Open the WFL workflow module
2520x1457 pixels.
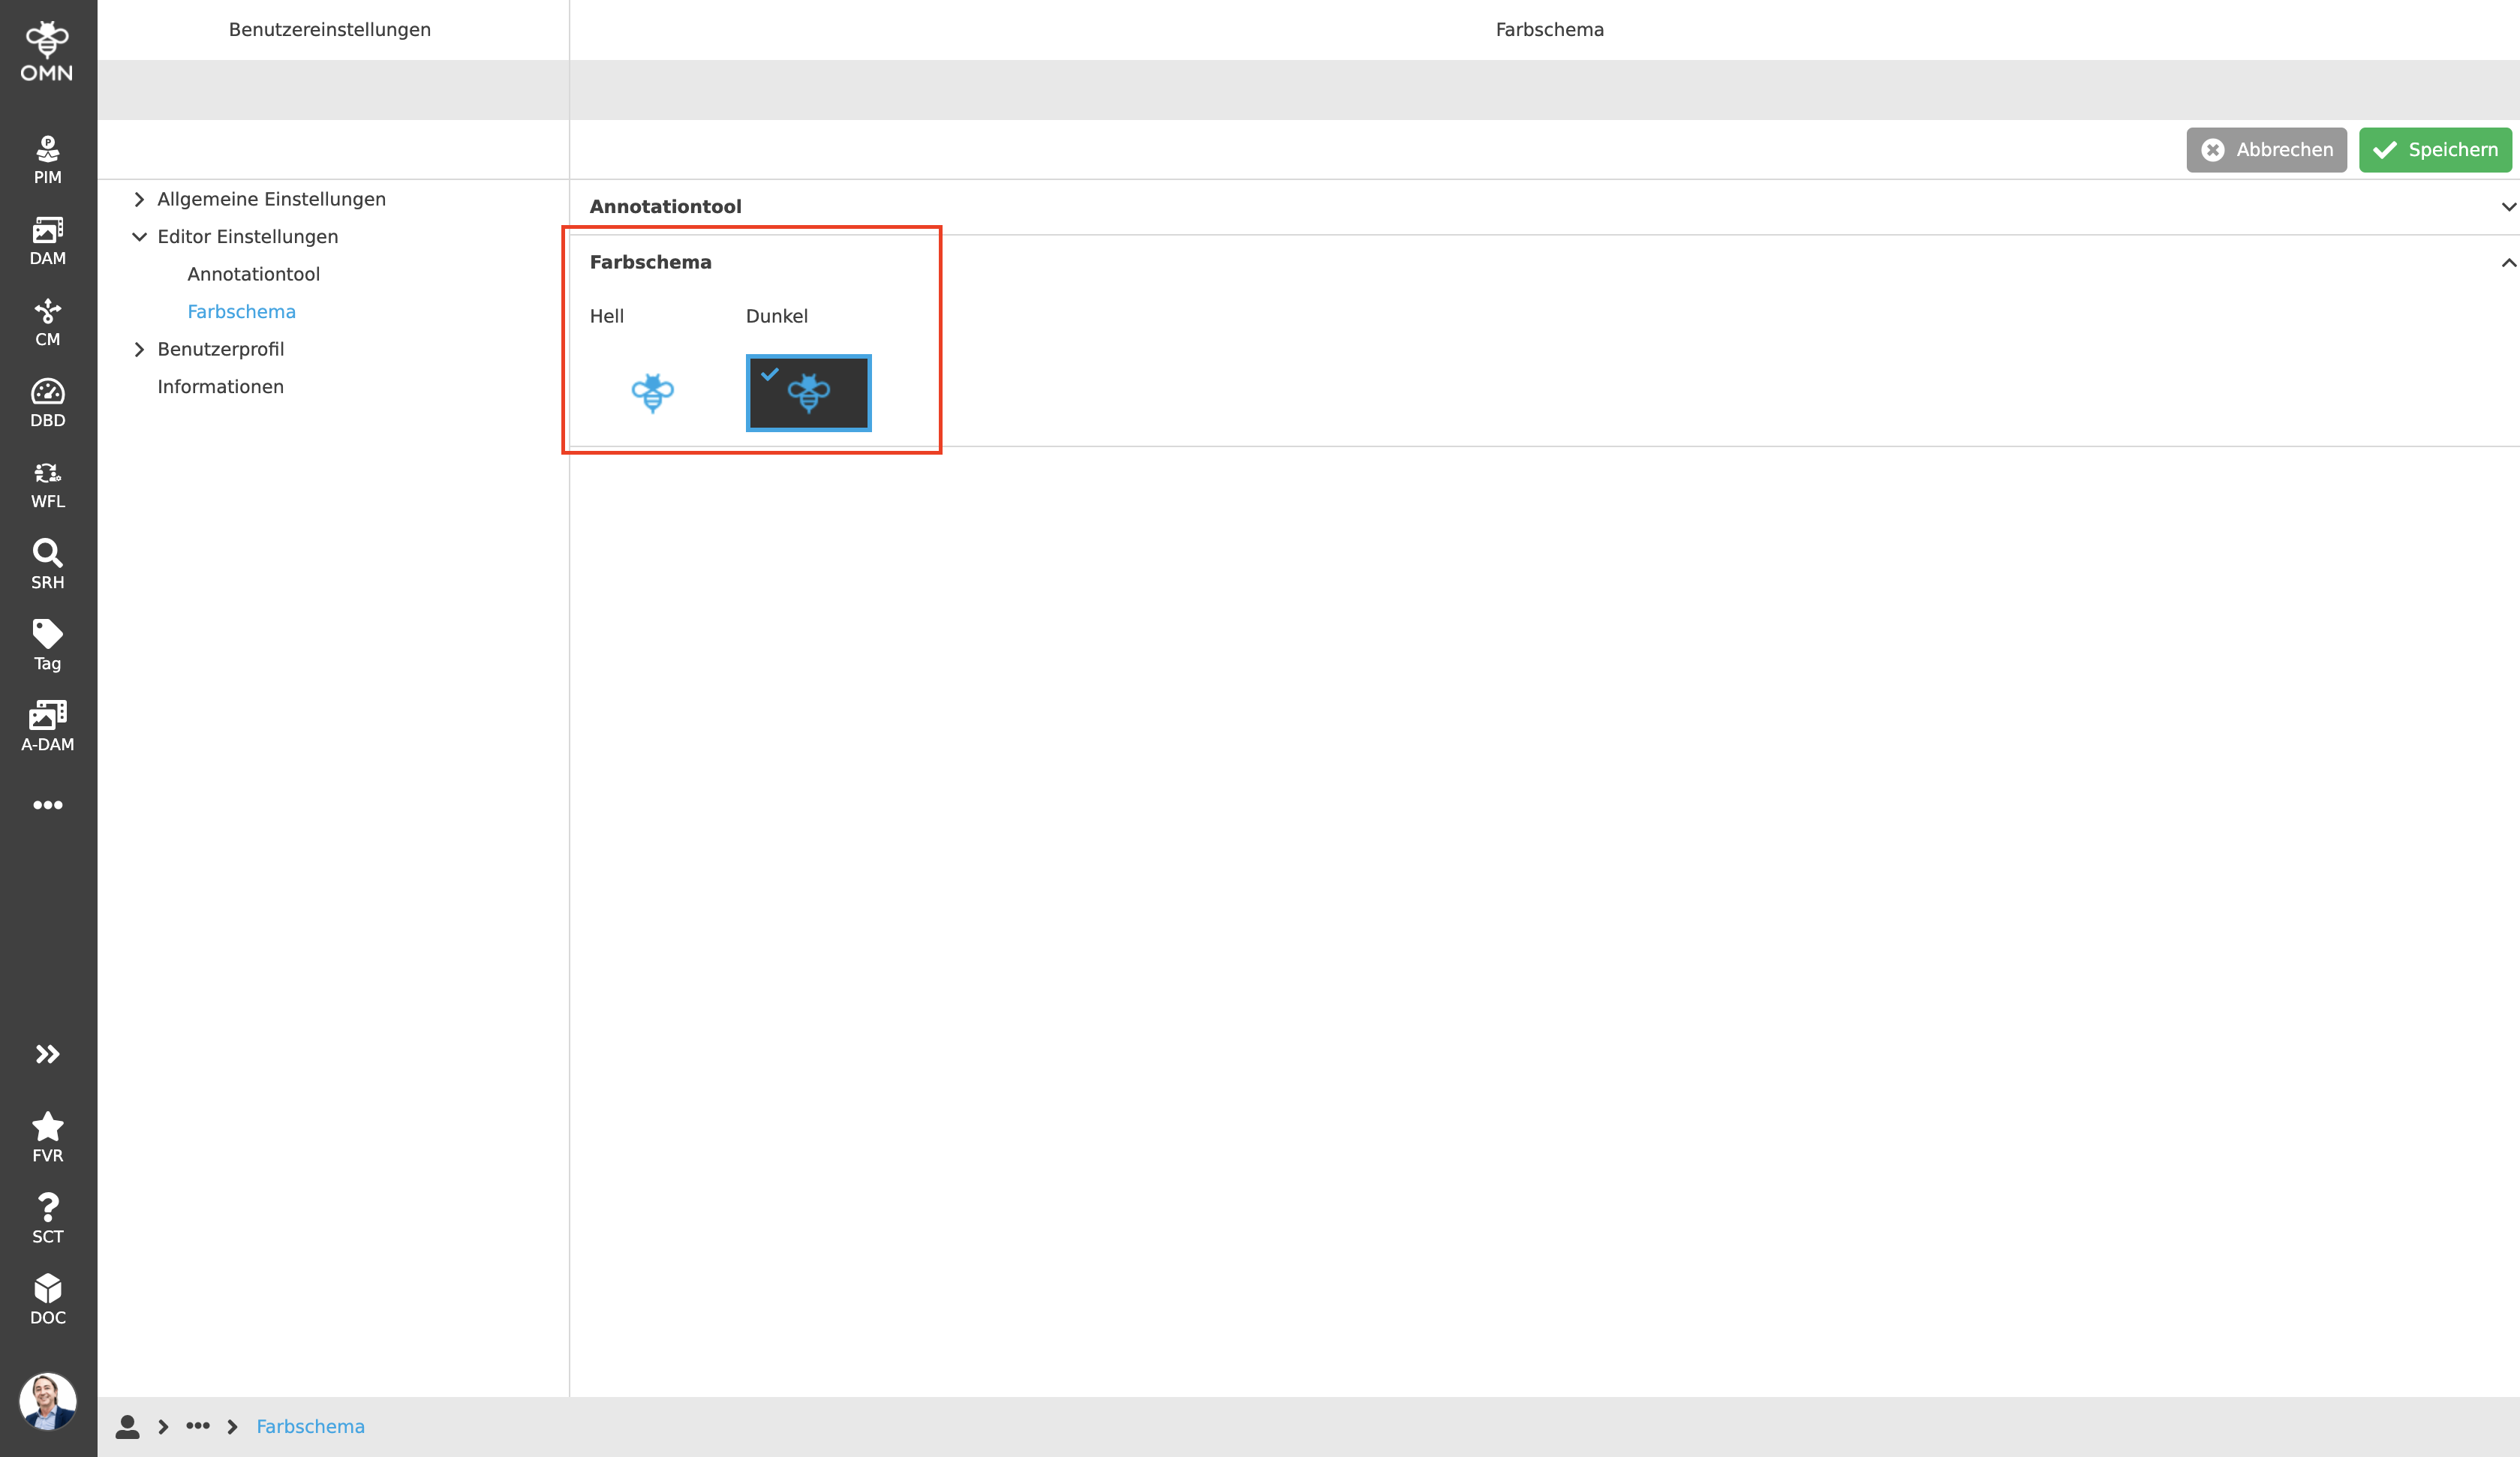[47, 484]
